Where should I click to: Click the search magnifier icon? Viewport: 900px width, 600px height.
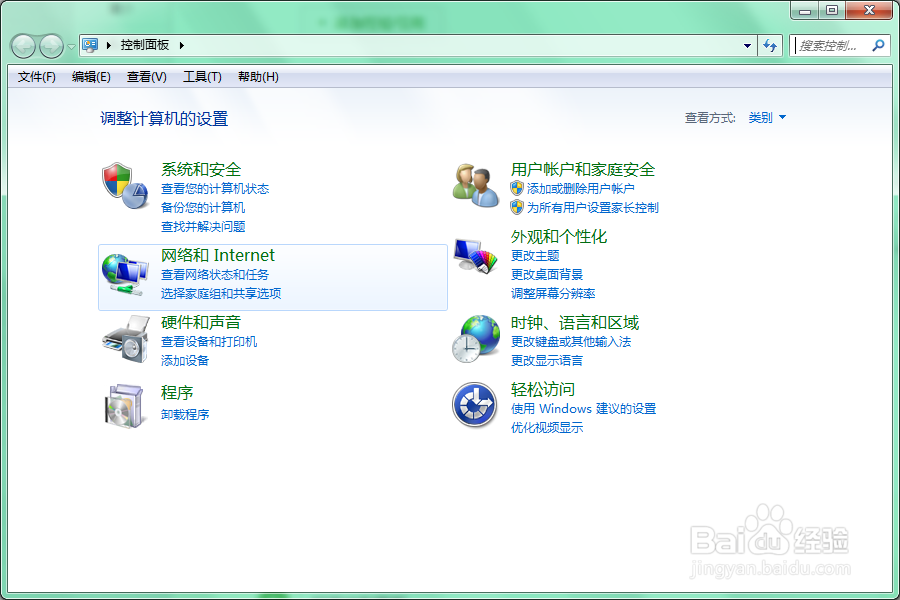click(x=878, y=45)
